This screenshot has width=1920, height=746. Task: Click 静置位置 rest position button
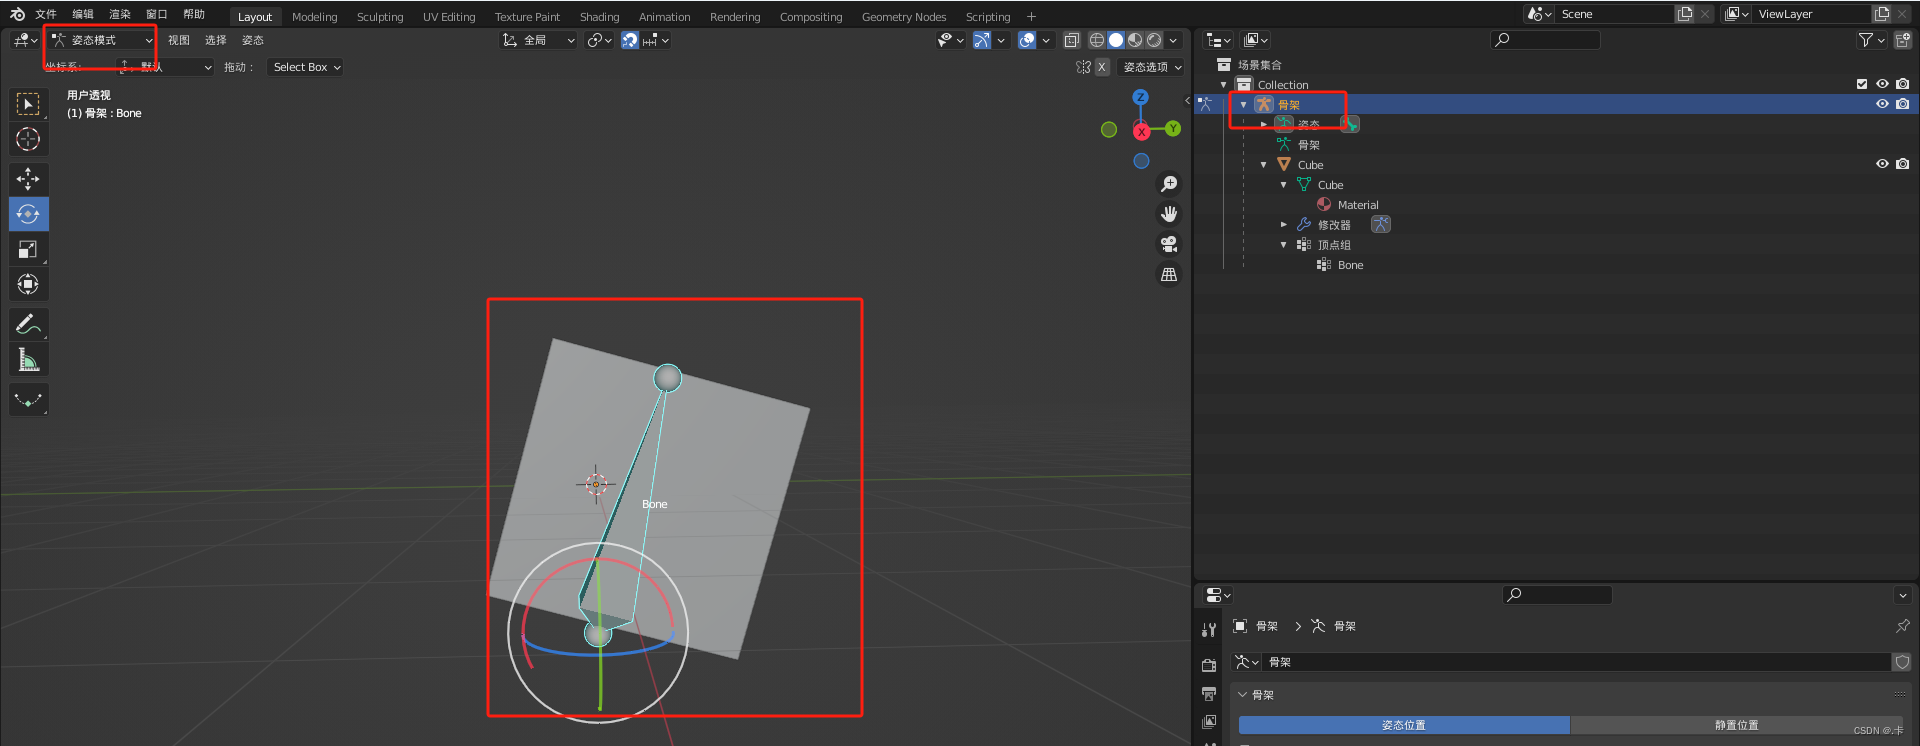(x=1736, y=725)
